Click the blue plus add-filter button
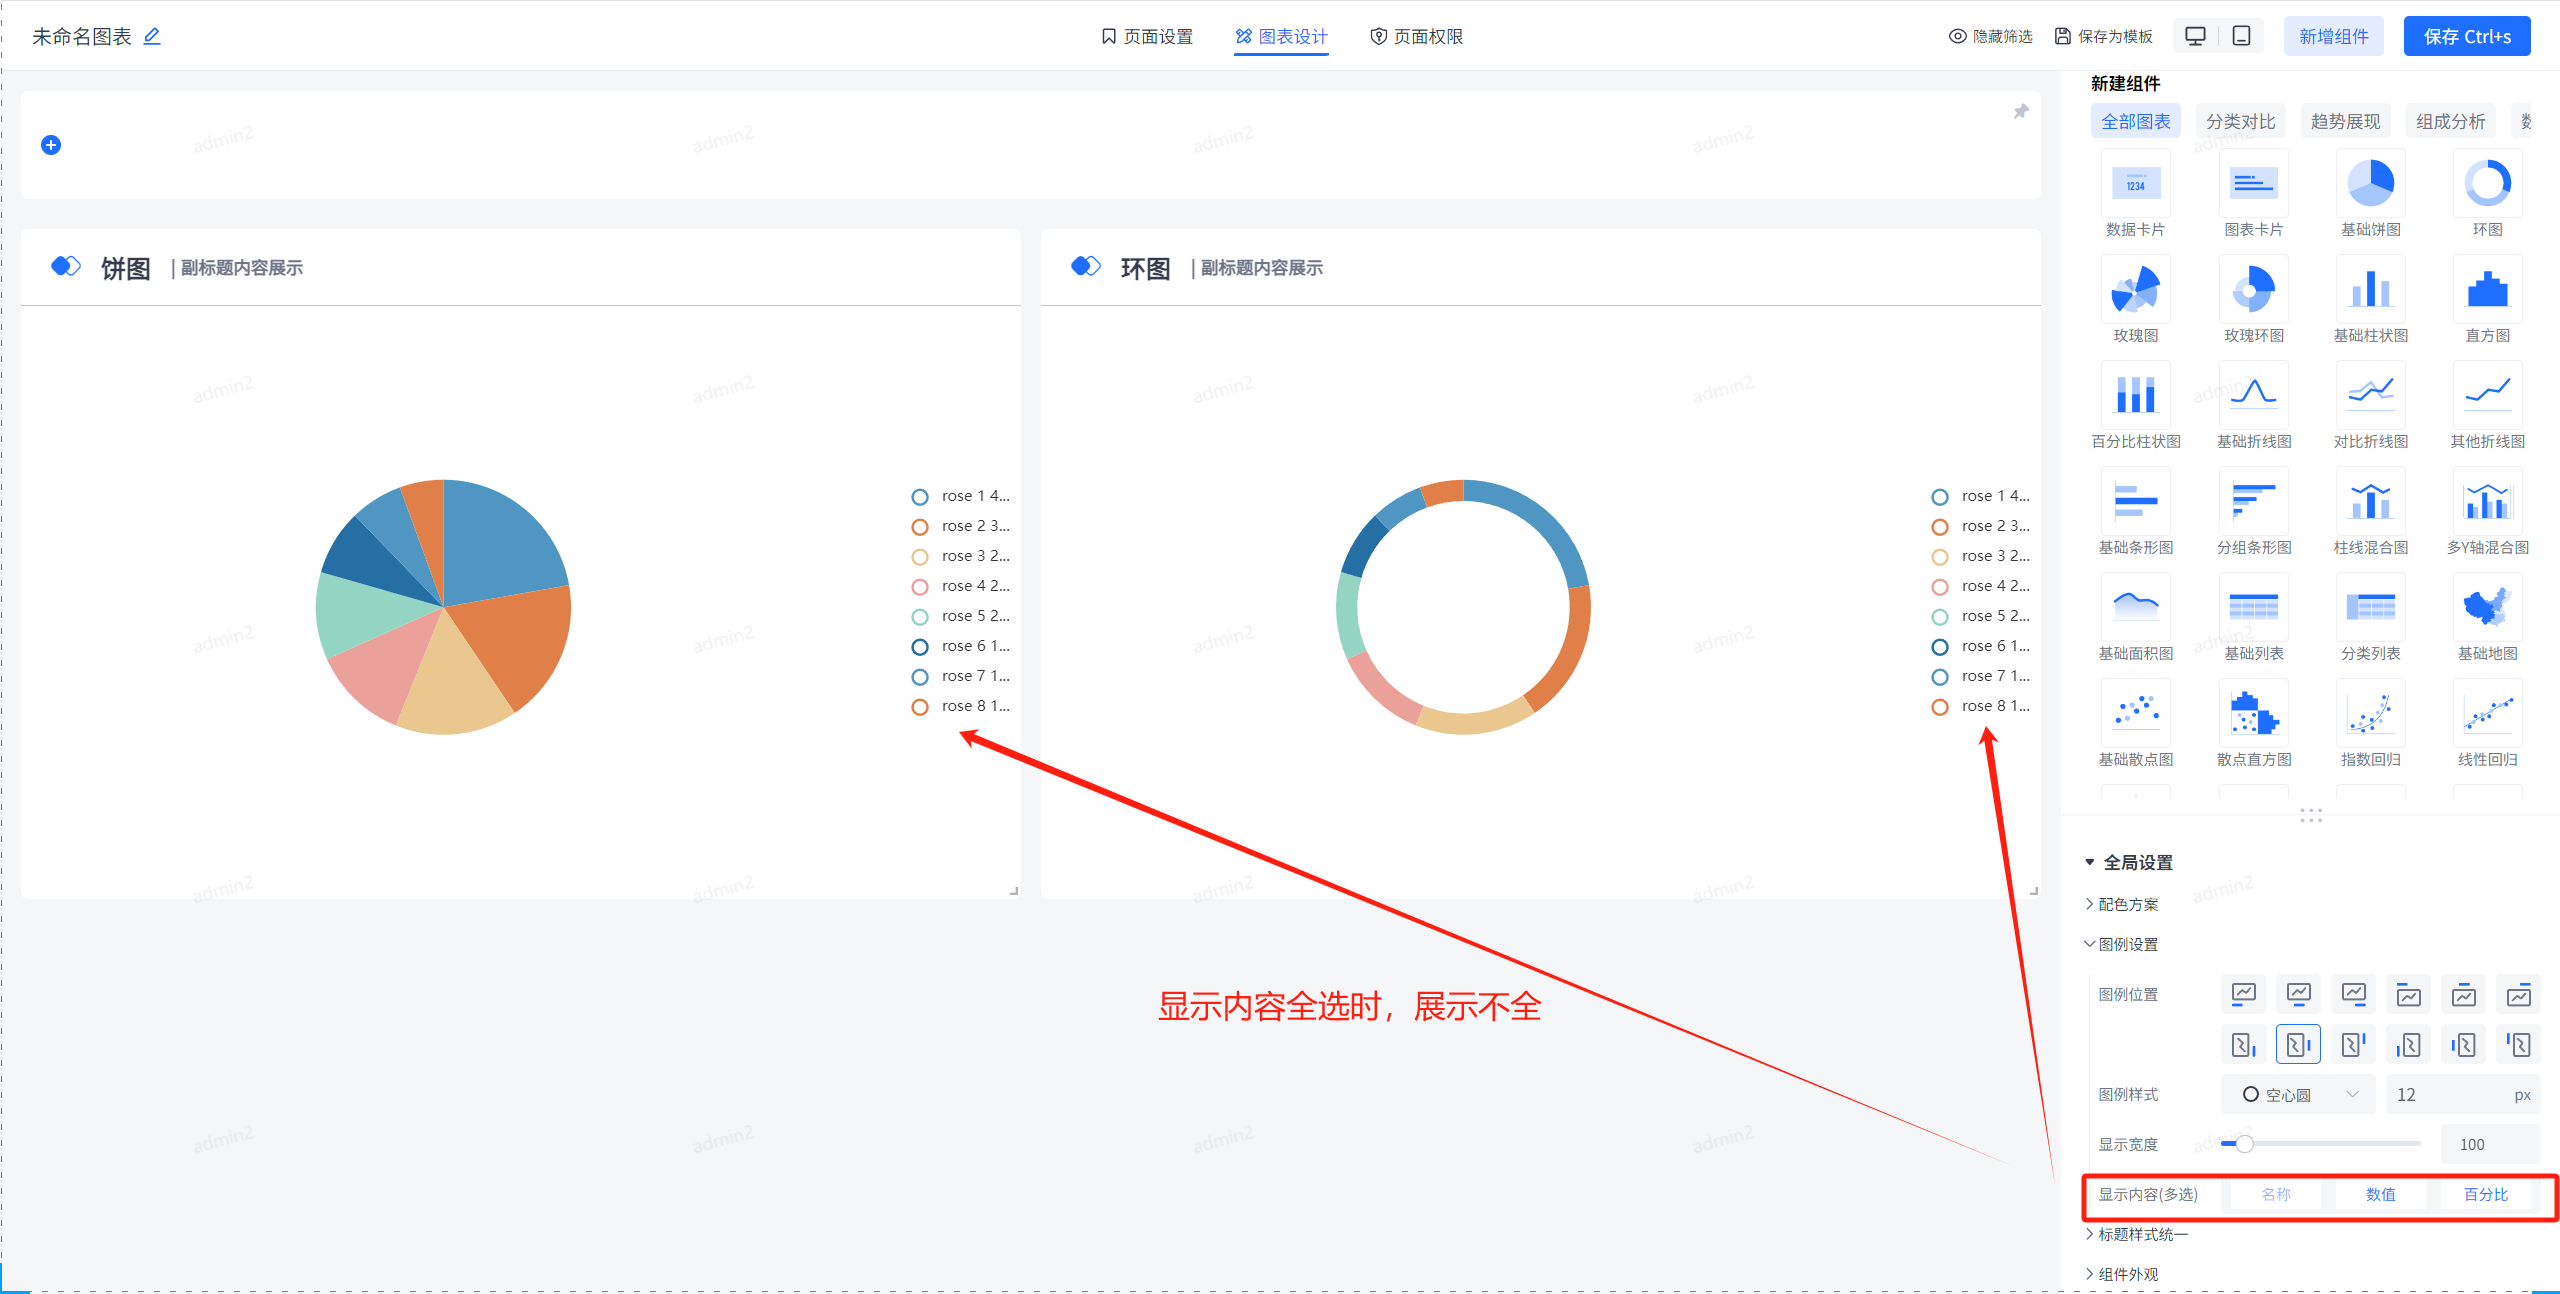The image size is (2560, 1294). pyautogui.click(x=51, y=145)
